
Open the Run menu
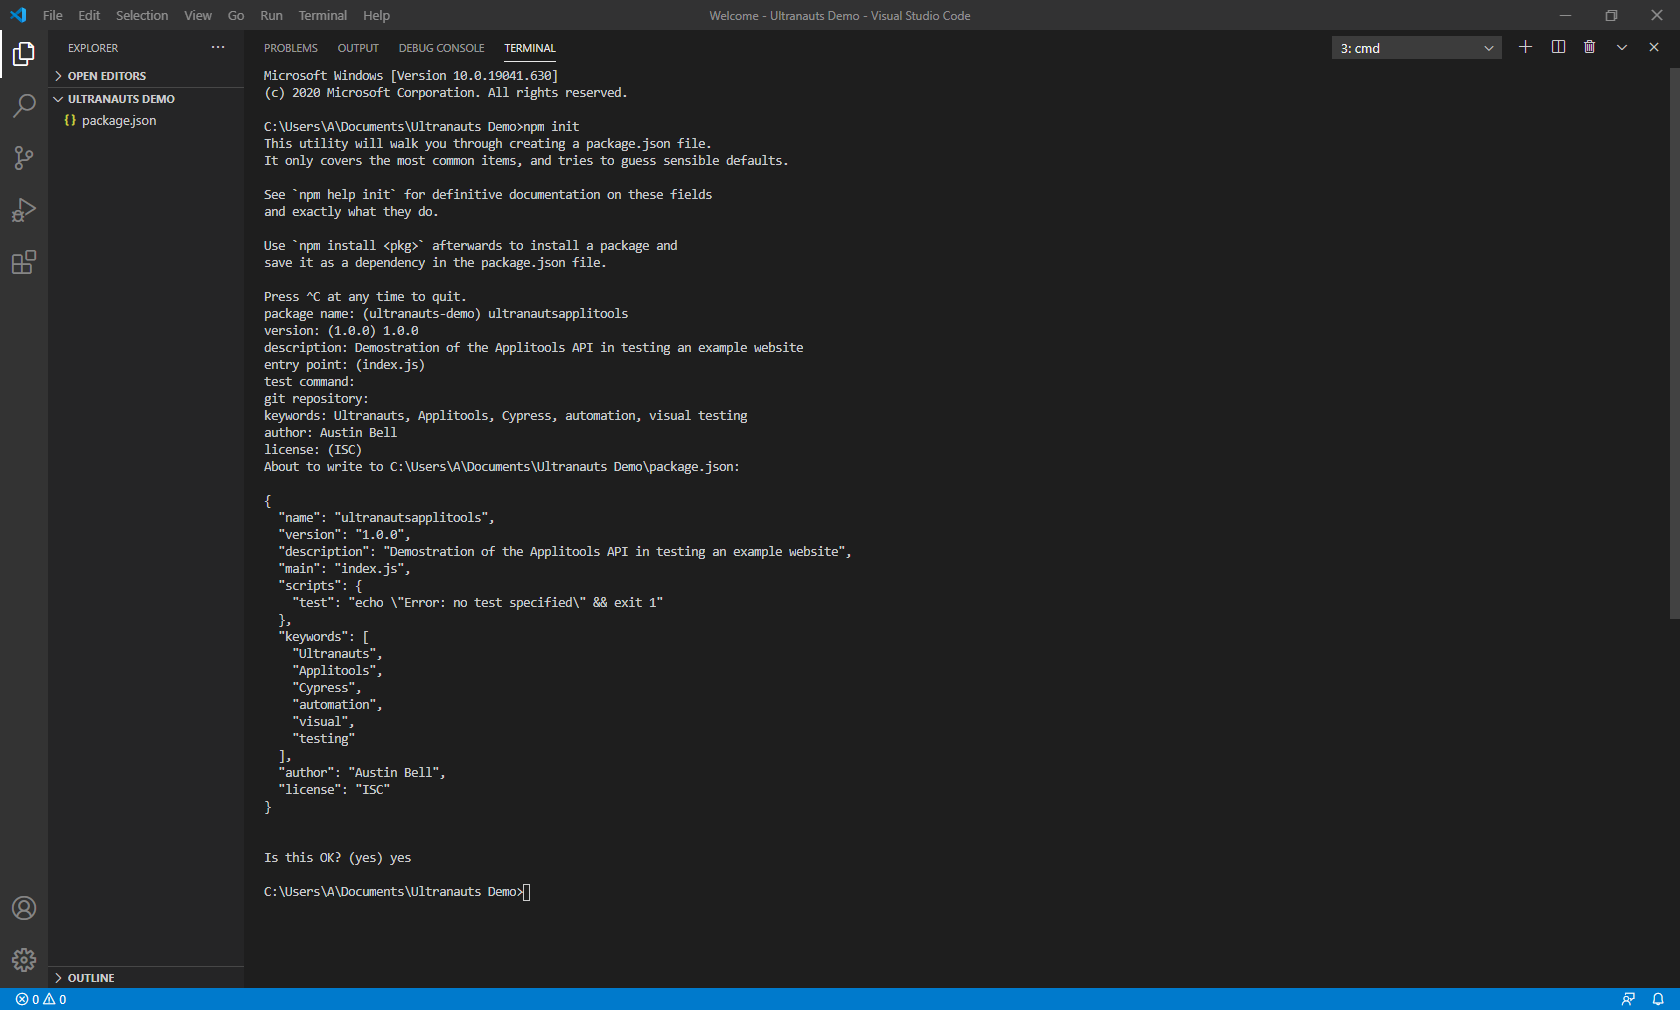271,15
